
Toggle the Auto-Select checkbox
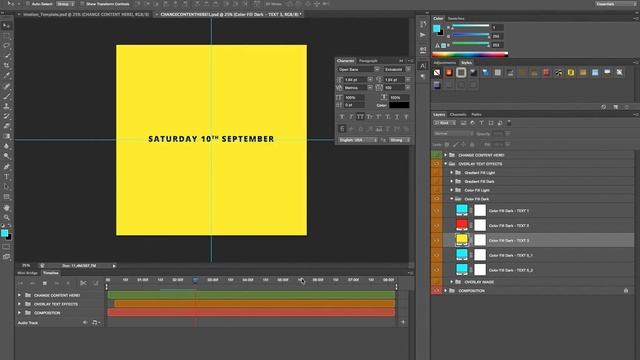pyautogui.click(x=27, y=4)
